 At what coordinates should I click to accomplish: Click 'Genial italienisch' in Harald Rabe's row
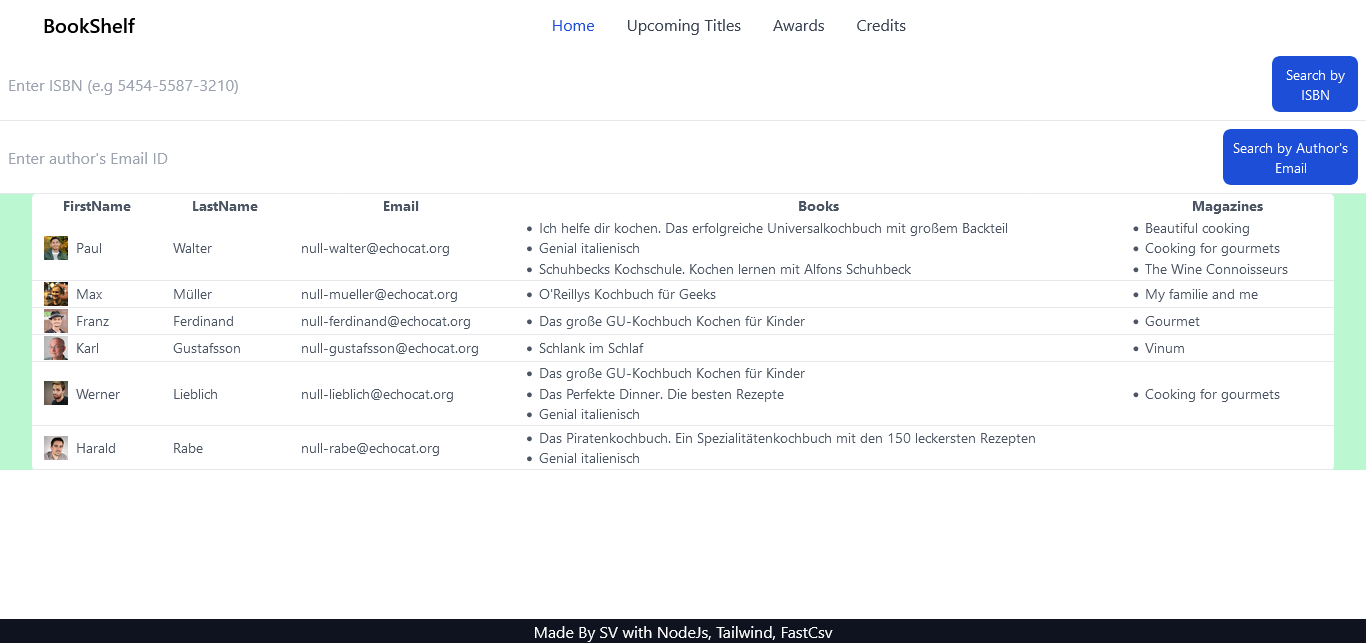point(589,458)
